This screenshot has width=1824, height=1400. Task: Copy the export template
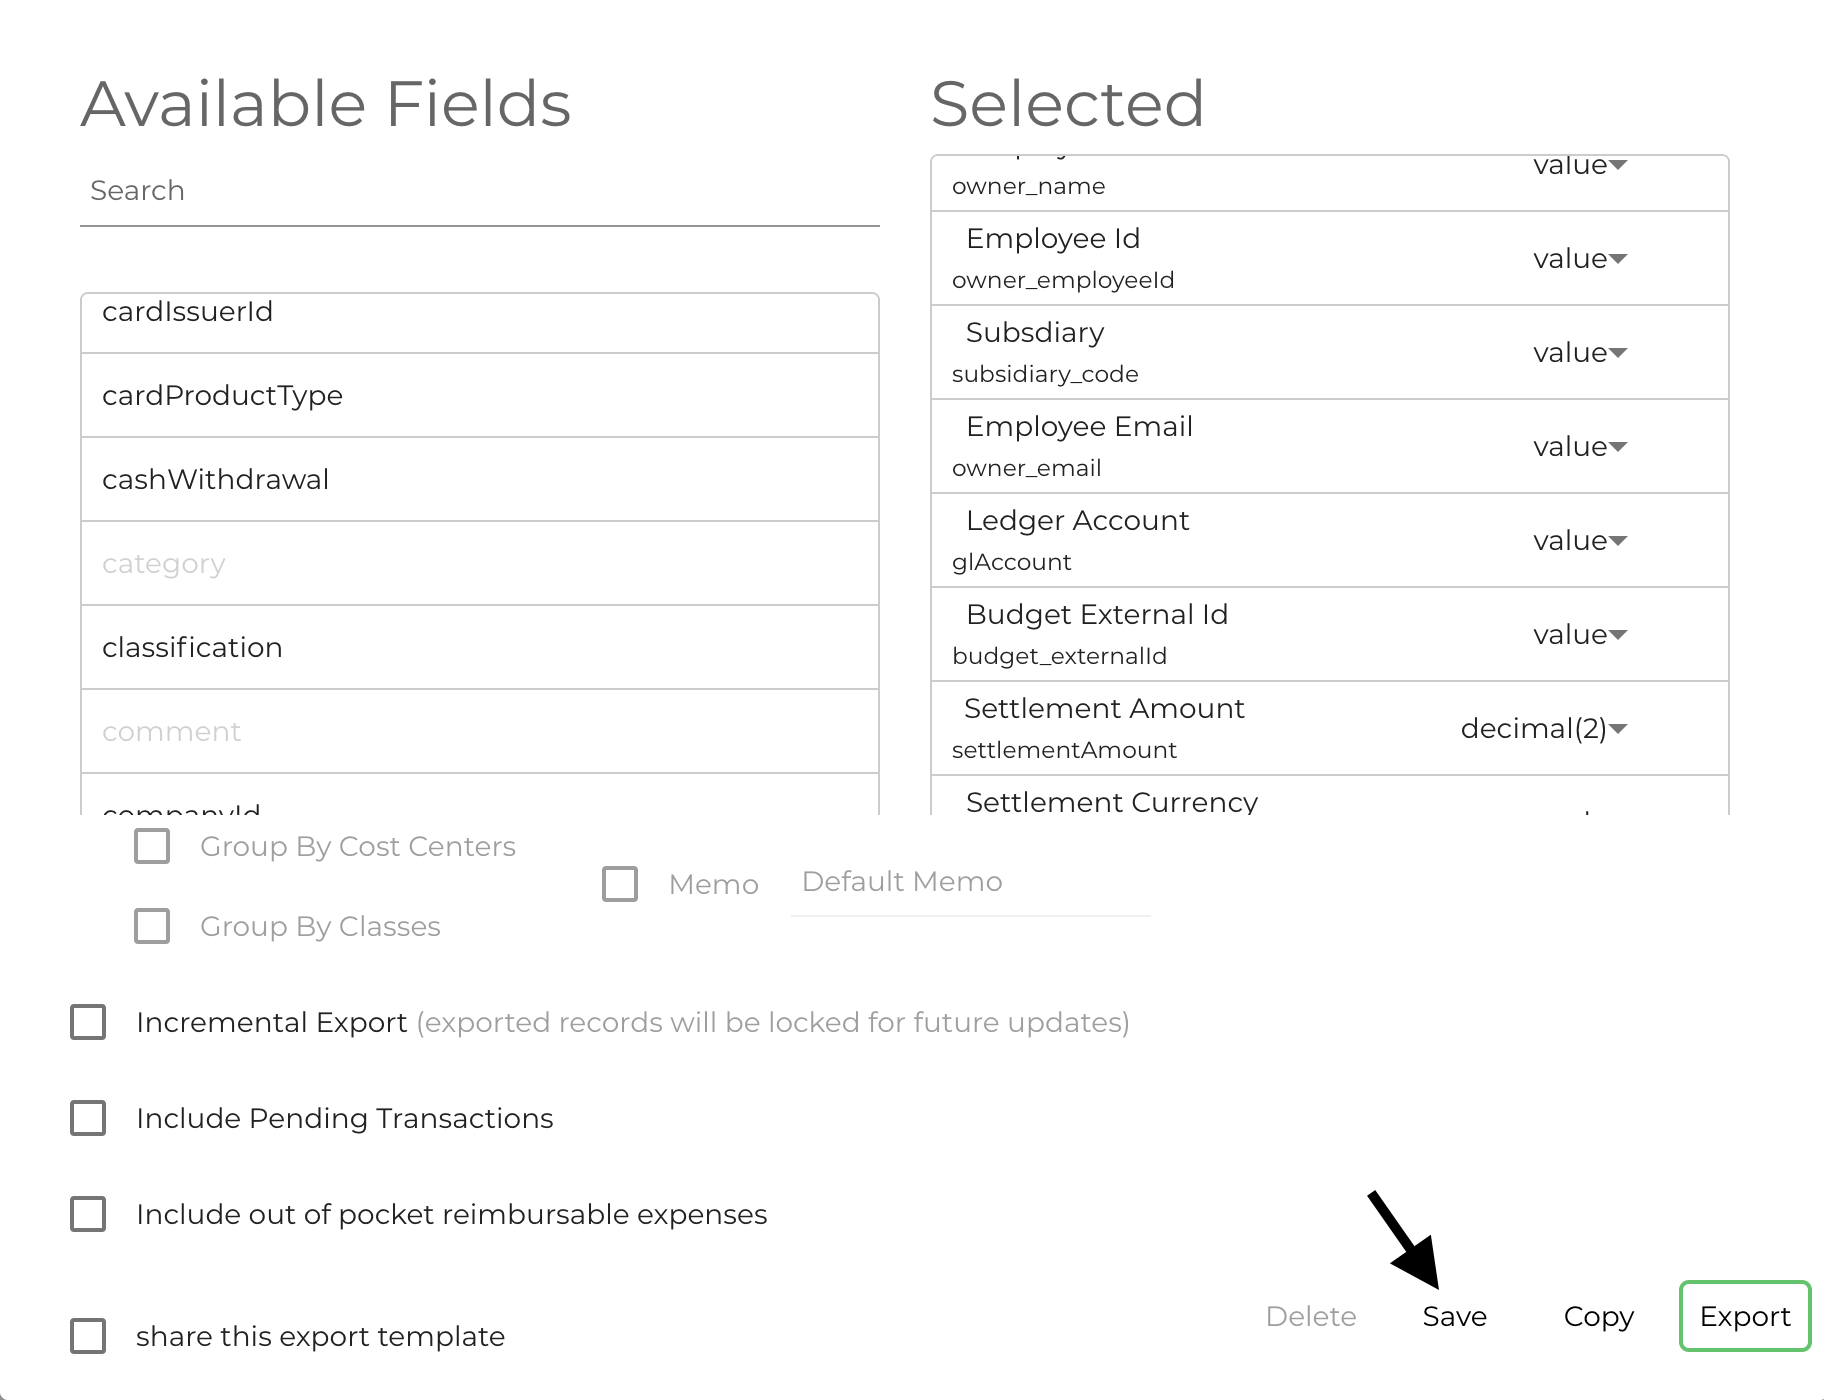click(x=1597, y=1316)
